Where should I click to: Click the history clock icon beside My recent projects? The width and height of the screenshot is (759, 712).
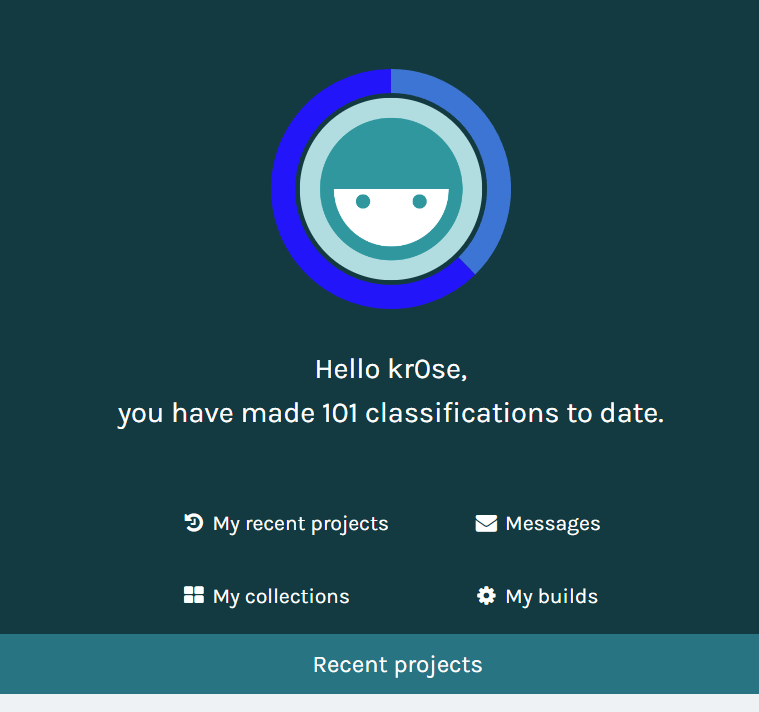(194, 523)
